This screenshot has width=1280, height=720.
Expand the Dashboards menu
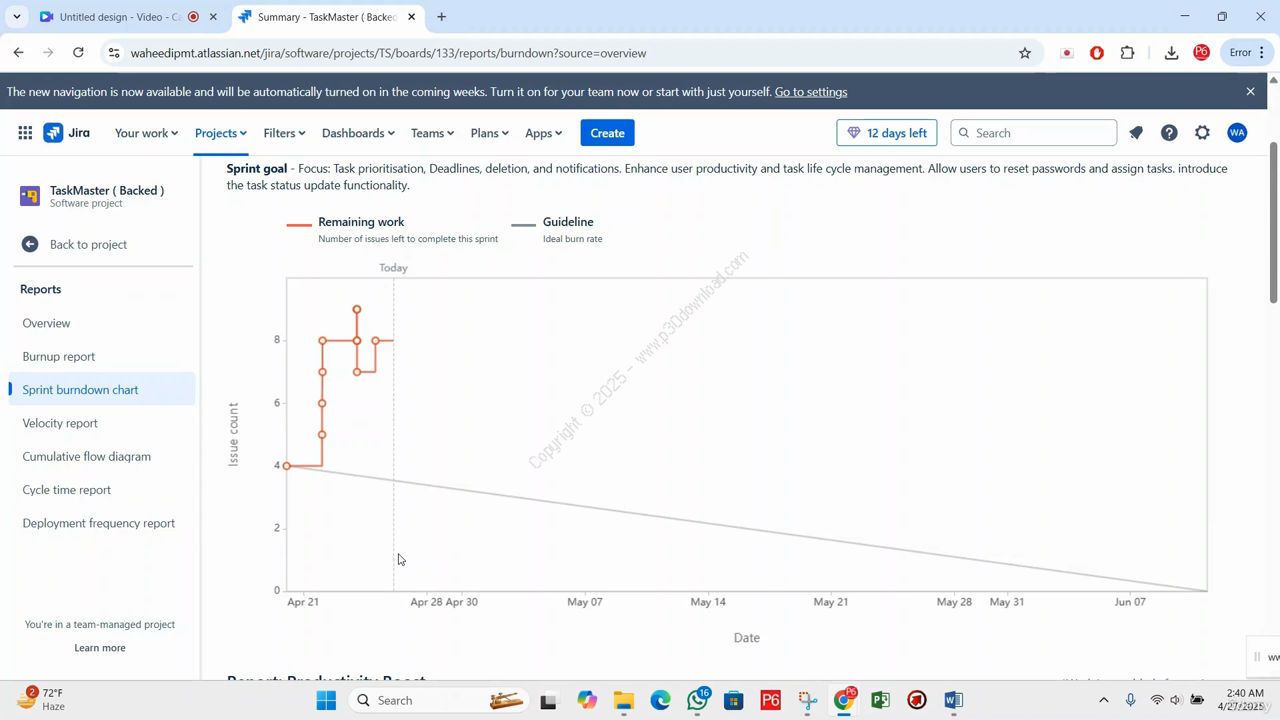(x=358, y=133)
